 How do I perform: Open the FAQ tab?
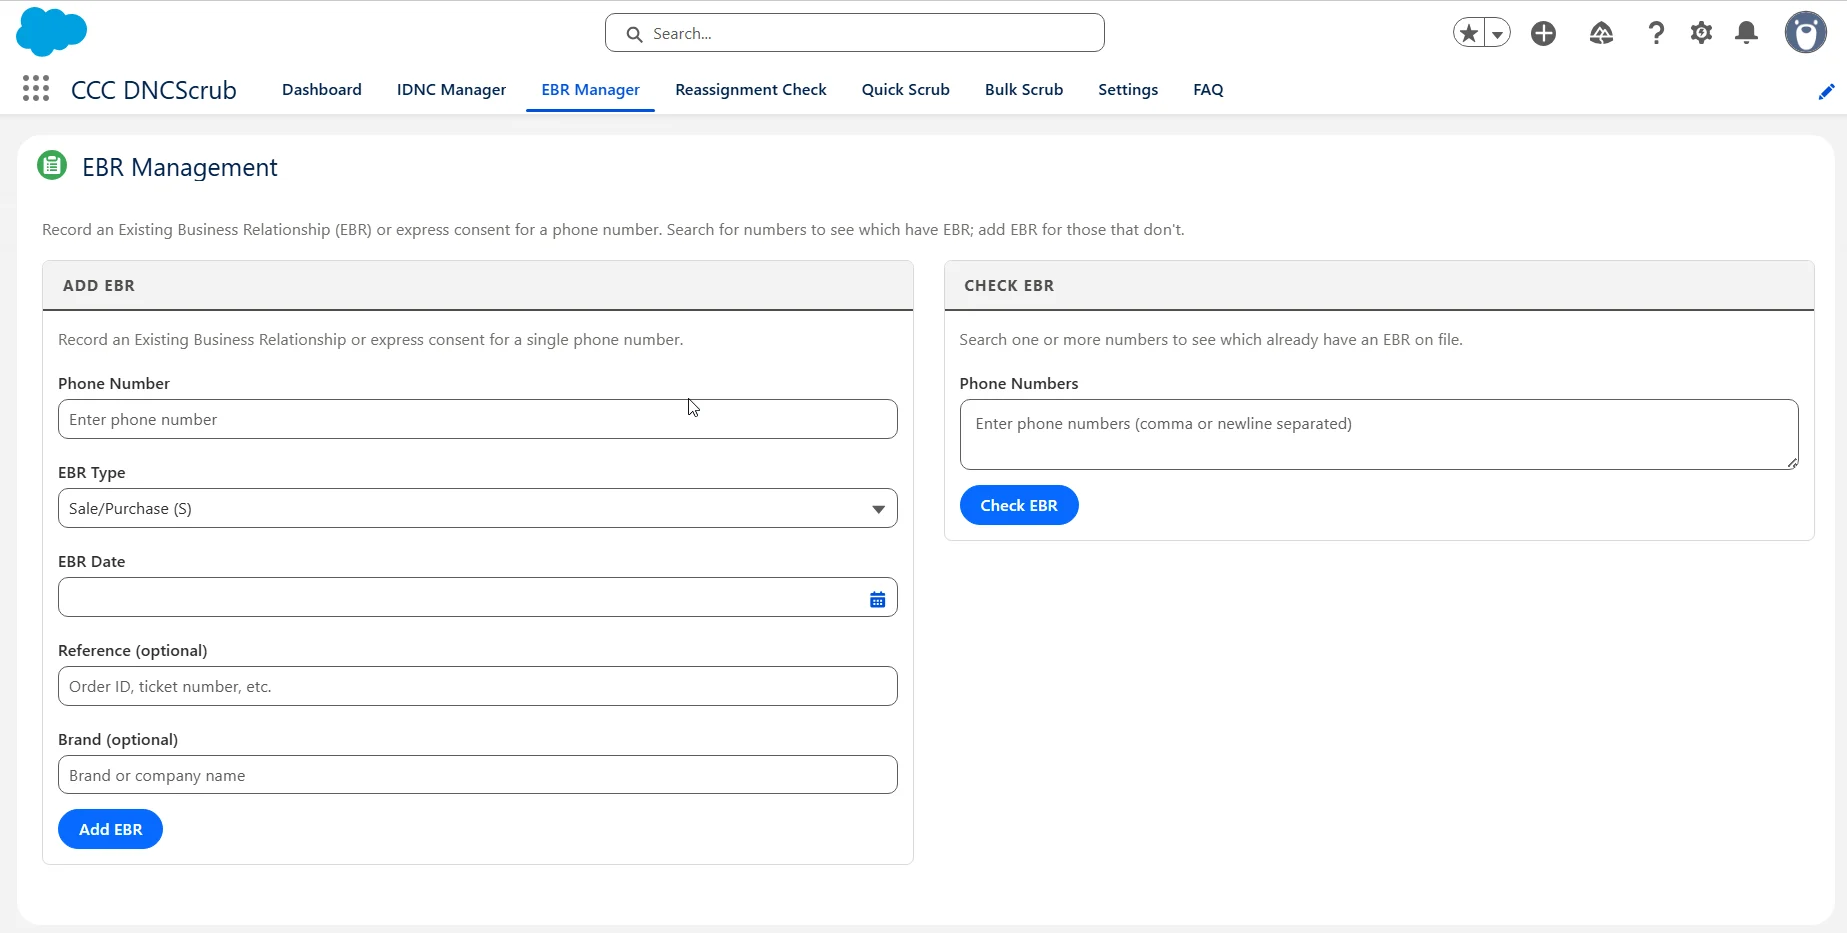click(x=1208, y=89)
